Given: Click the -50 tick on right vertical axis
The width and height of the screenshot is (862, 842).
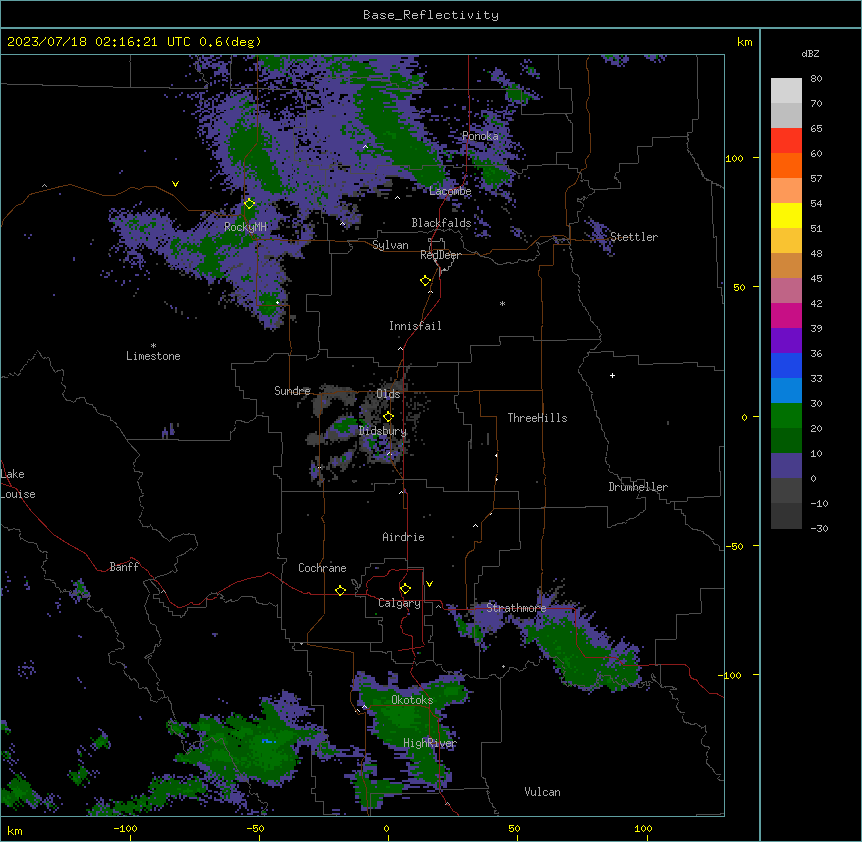Looking at the screenshot, I should [x=734, y=546].
